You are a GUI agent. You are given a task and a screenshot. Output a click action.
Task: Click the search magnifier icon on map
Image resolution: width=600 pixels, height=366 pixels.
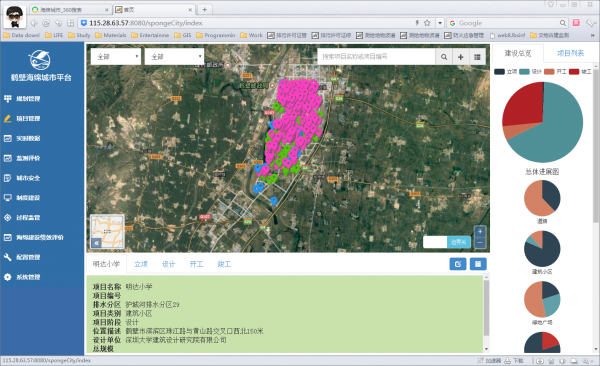[x=444, y=57]
